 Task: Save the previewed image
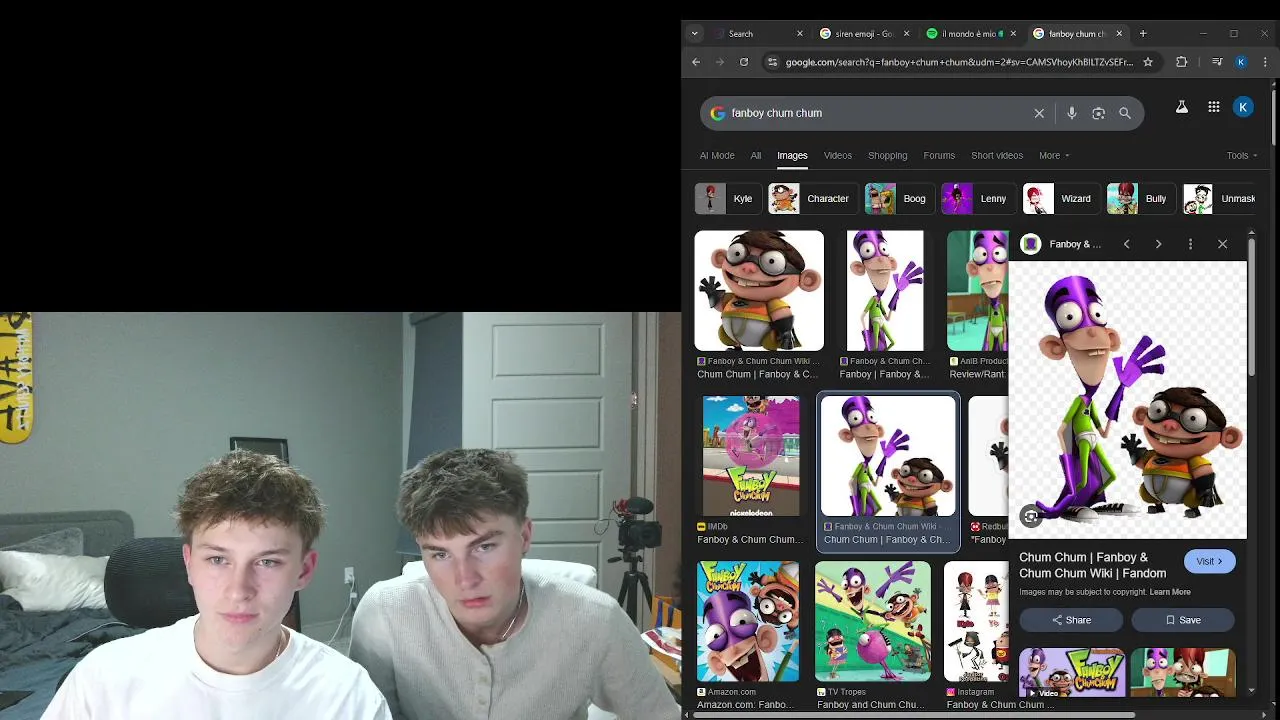coord(1182,620)
